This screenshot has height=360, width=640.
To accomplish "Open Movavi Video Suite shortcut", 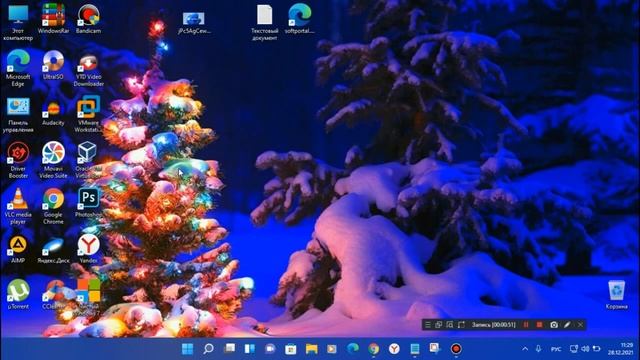I will click(53, 160).
